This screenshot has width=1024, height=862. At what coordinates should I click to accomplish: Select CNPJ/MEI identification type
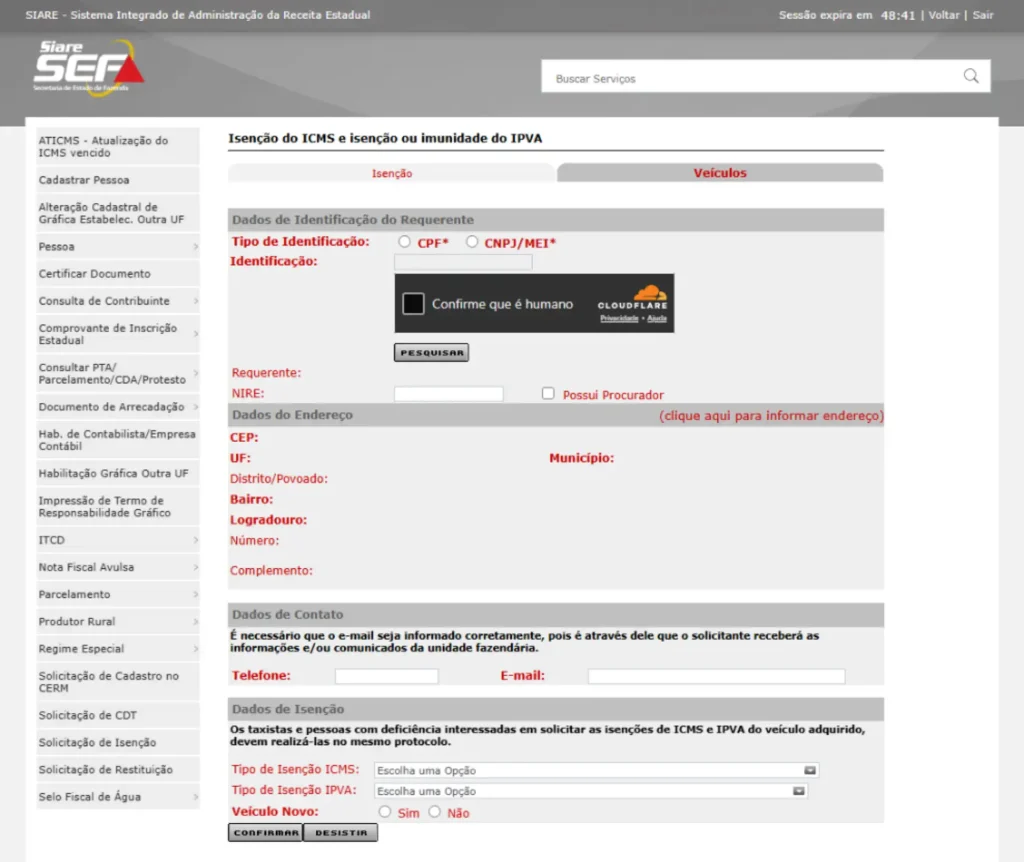click(472, 242)
